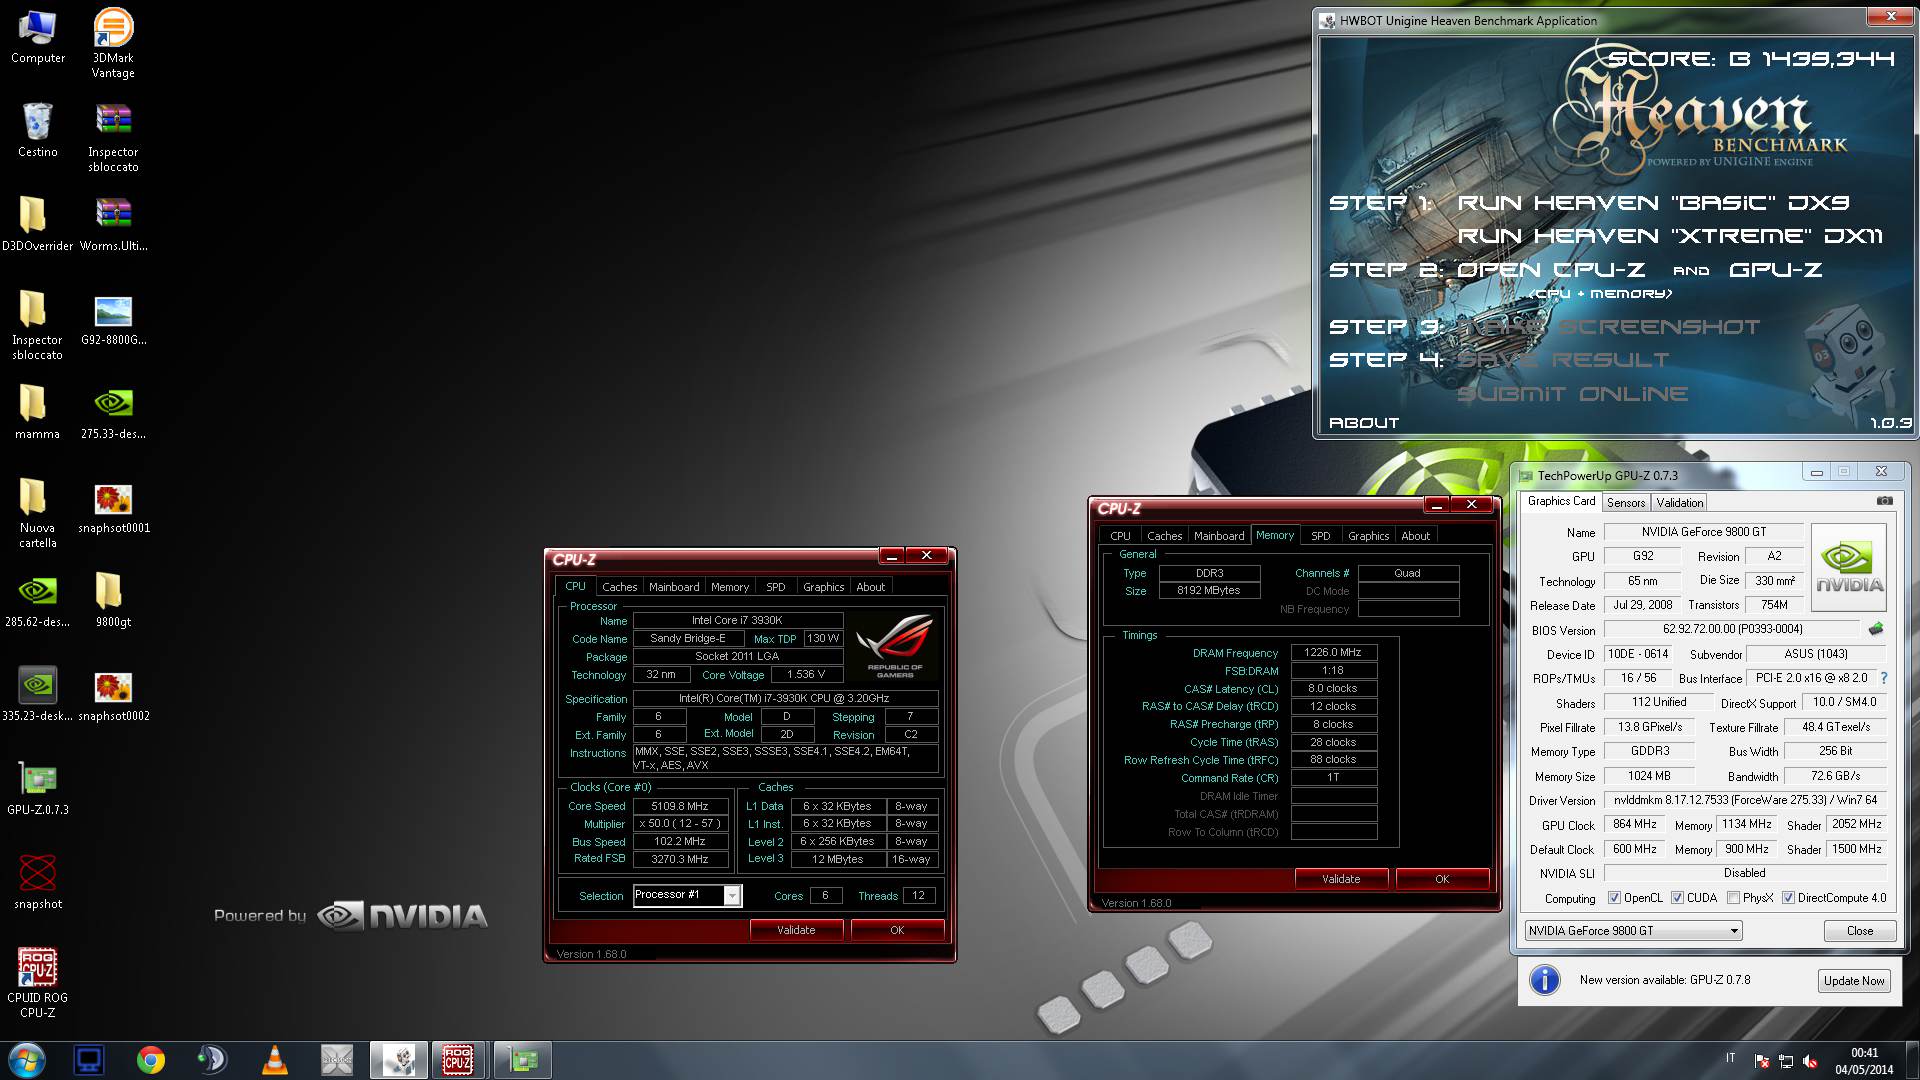Switch to Caches tab in left CPU-Z
The image size is (1920, 1080).
click(619, 587)
